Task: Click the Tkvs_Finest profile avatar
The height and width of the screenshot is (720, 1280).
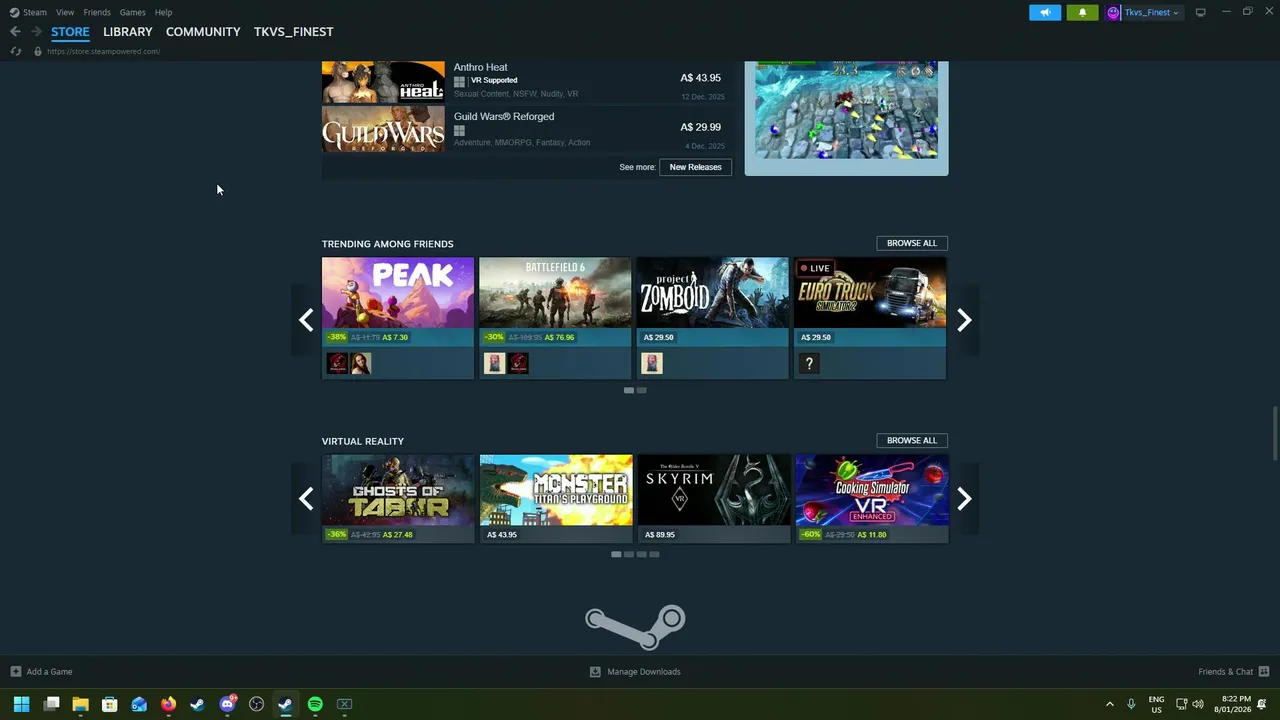Action: 1113,12
